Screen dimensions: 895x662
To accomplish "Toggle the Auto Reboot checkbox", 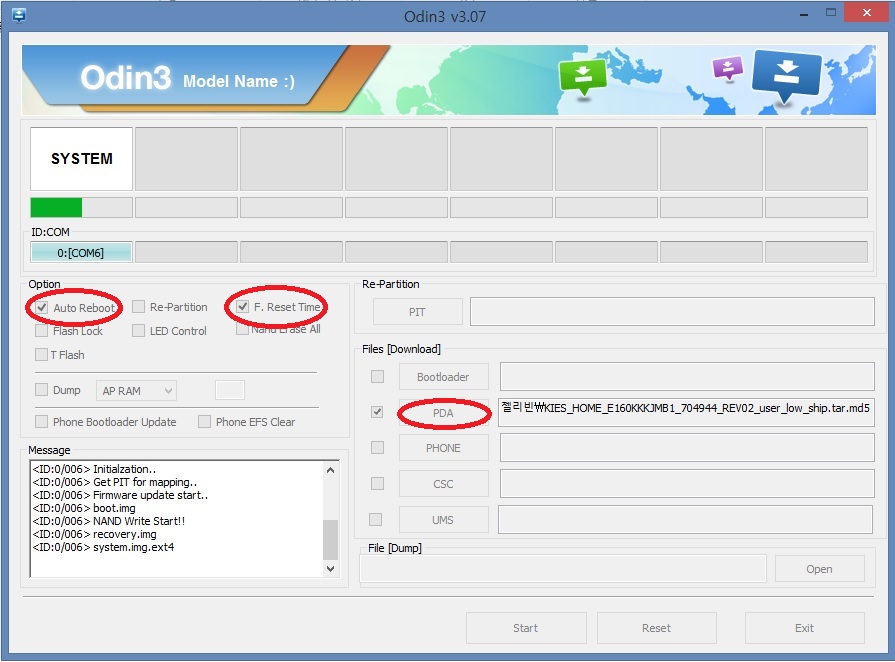I will click(42, 307).
